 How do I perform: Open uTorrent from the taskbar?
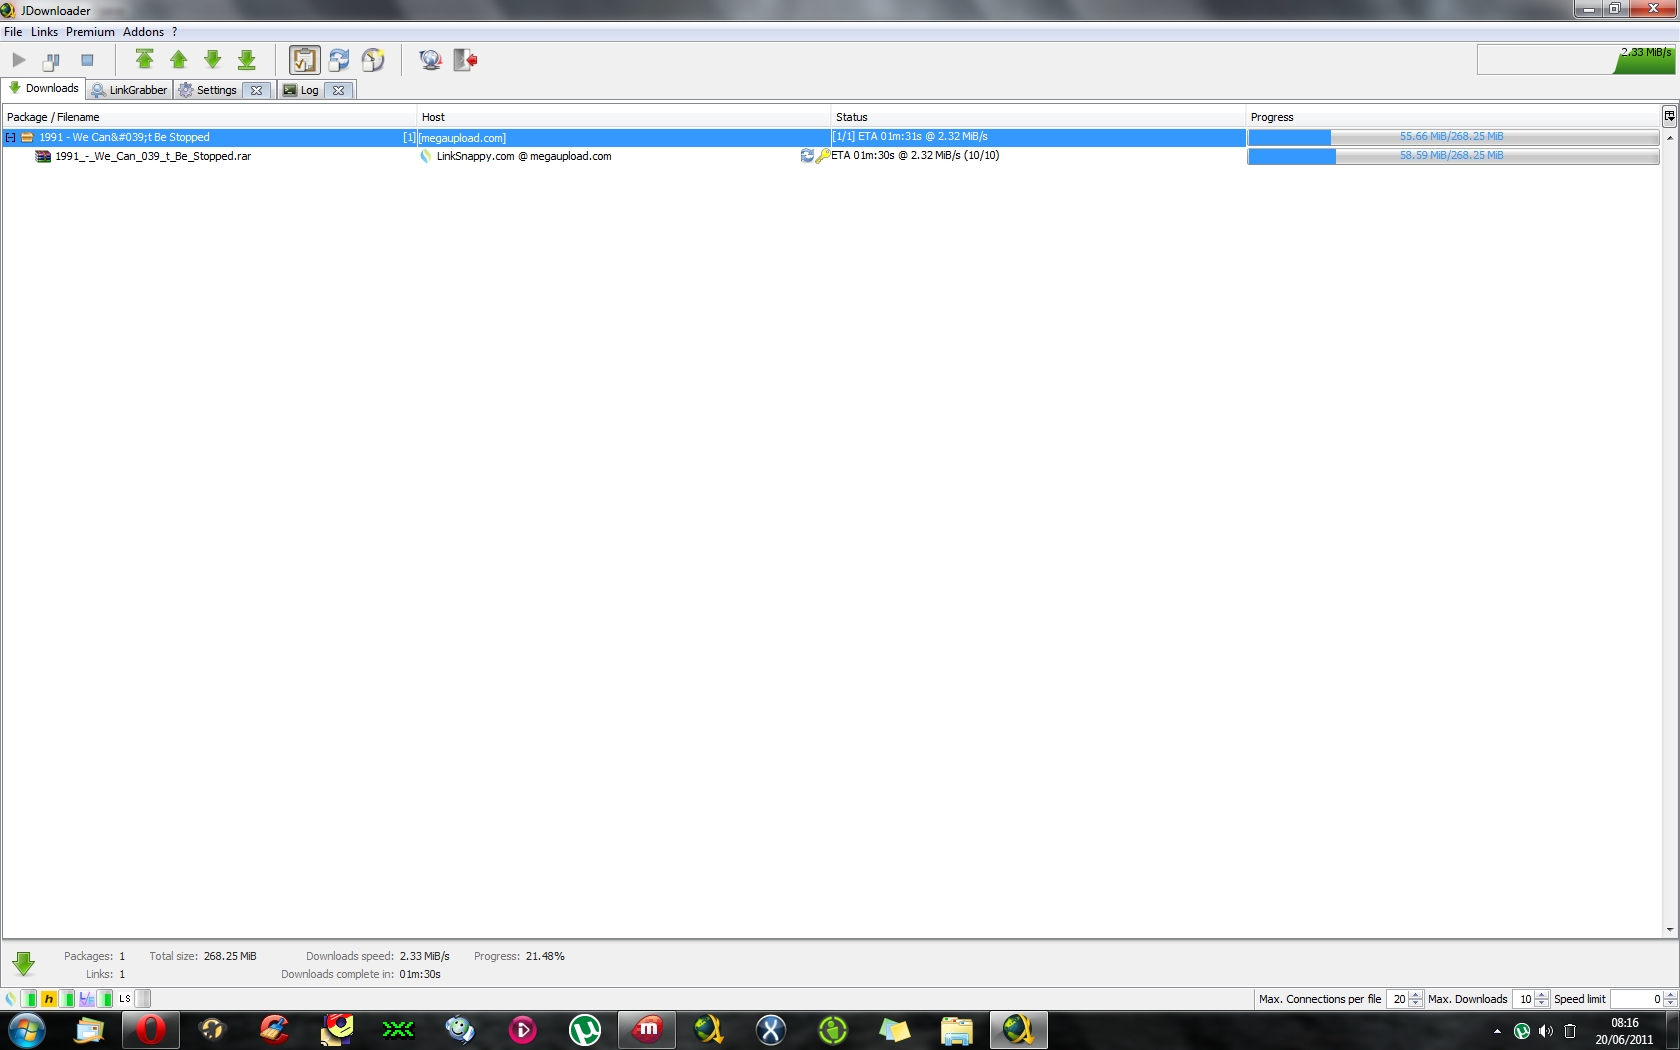(x=585, y=1030)
